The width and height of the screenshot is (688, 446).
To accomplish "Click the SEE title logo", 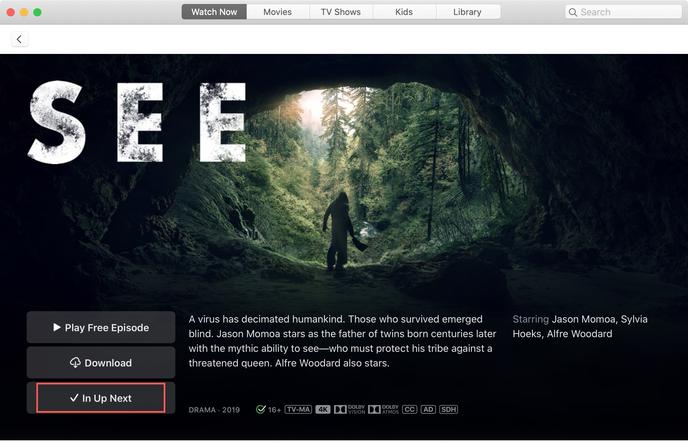I will [x=137, y=122].
